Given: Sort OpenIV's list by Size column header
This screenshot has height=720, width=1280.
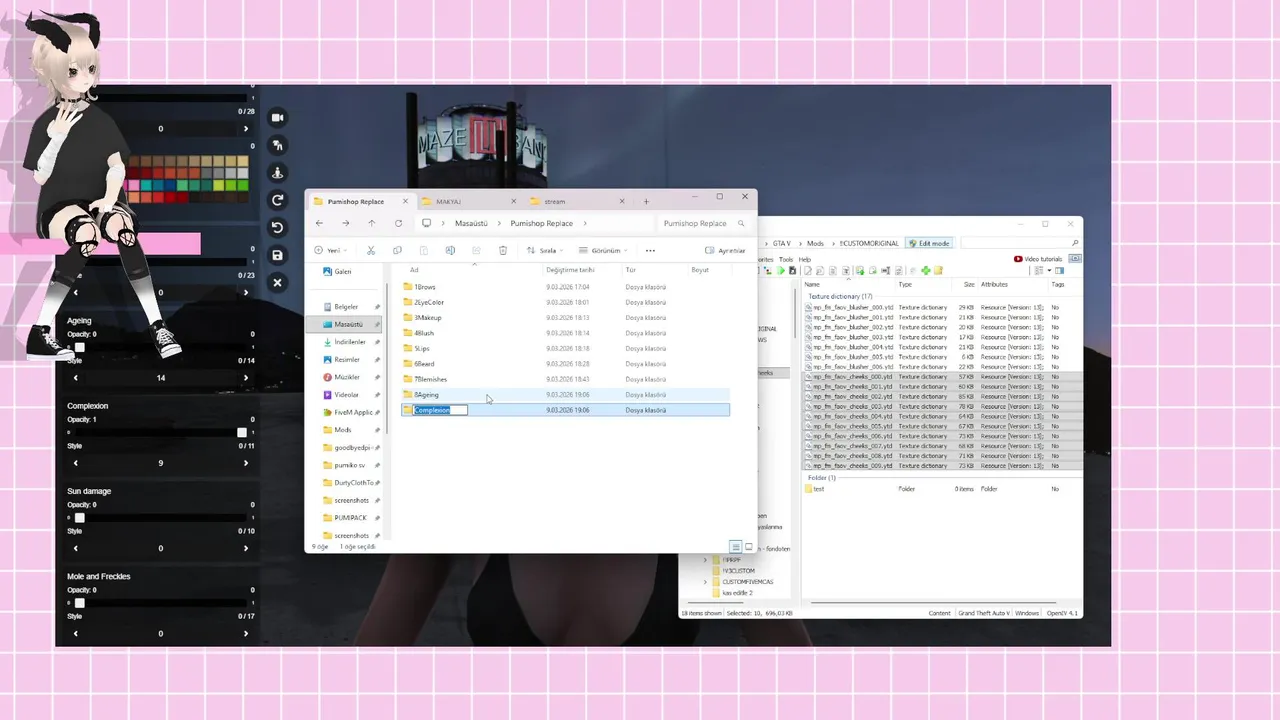Looking at the screenshot, I should tap(969, 285).
